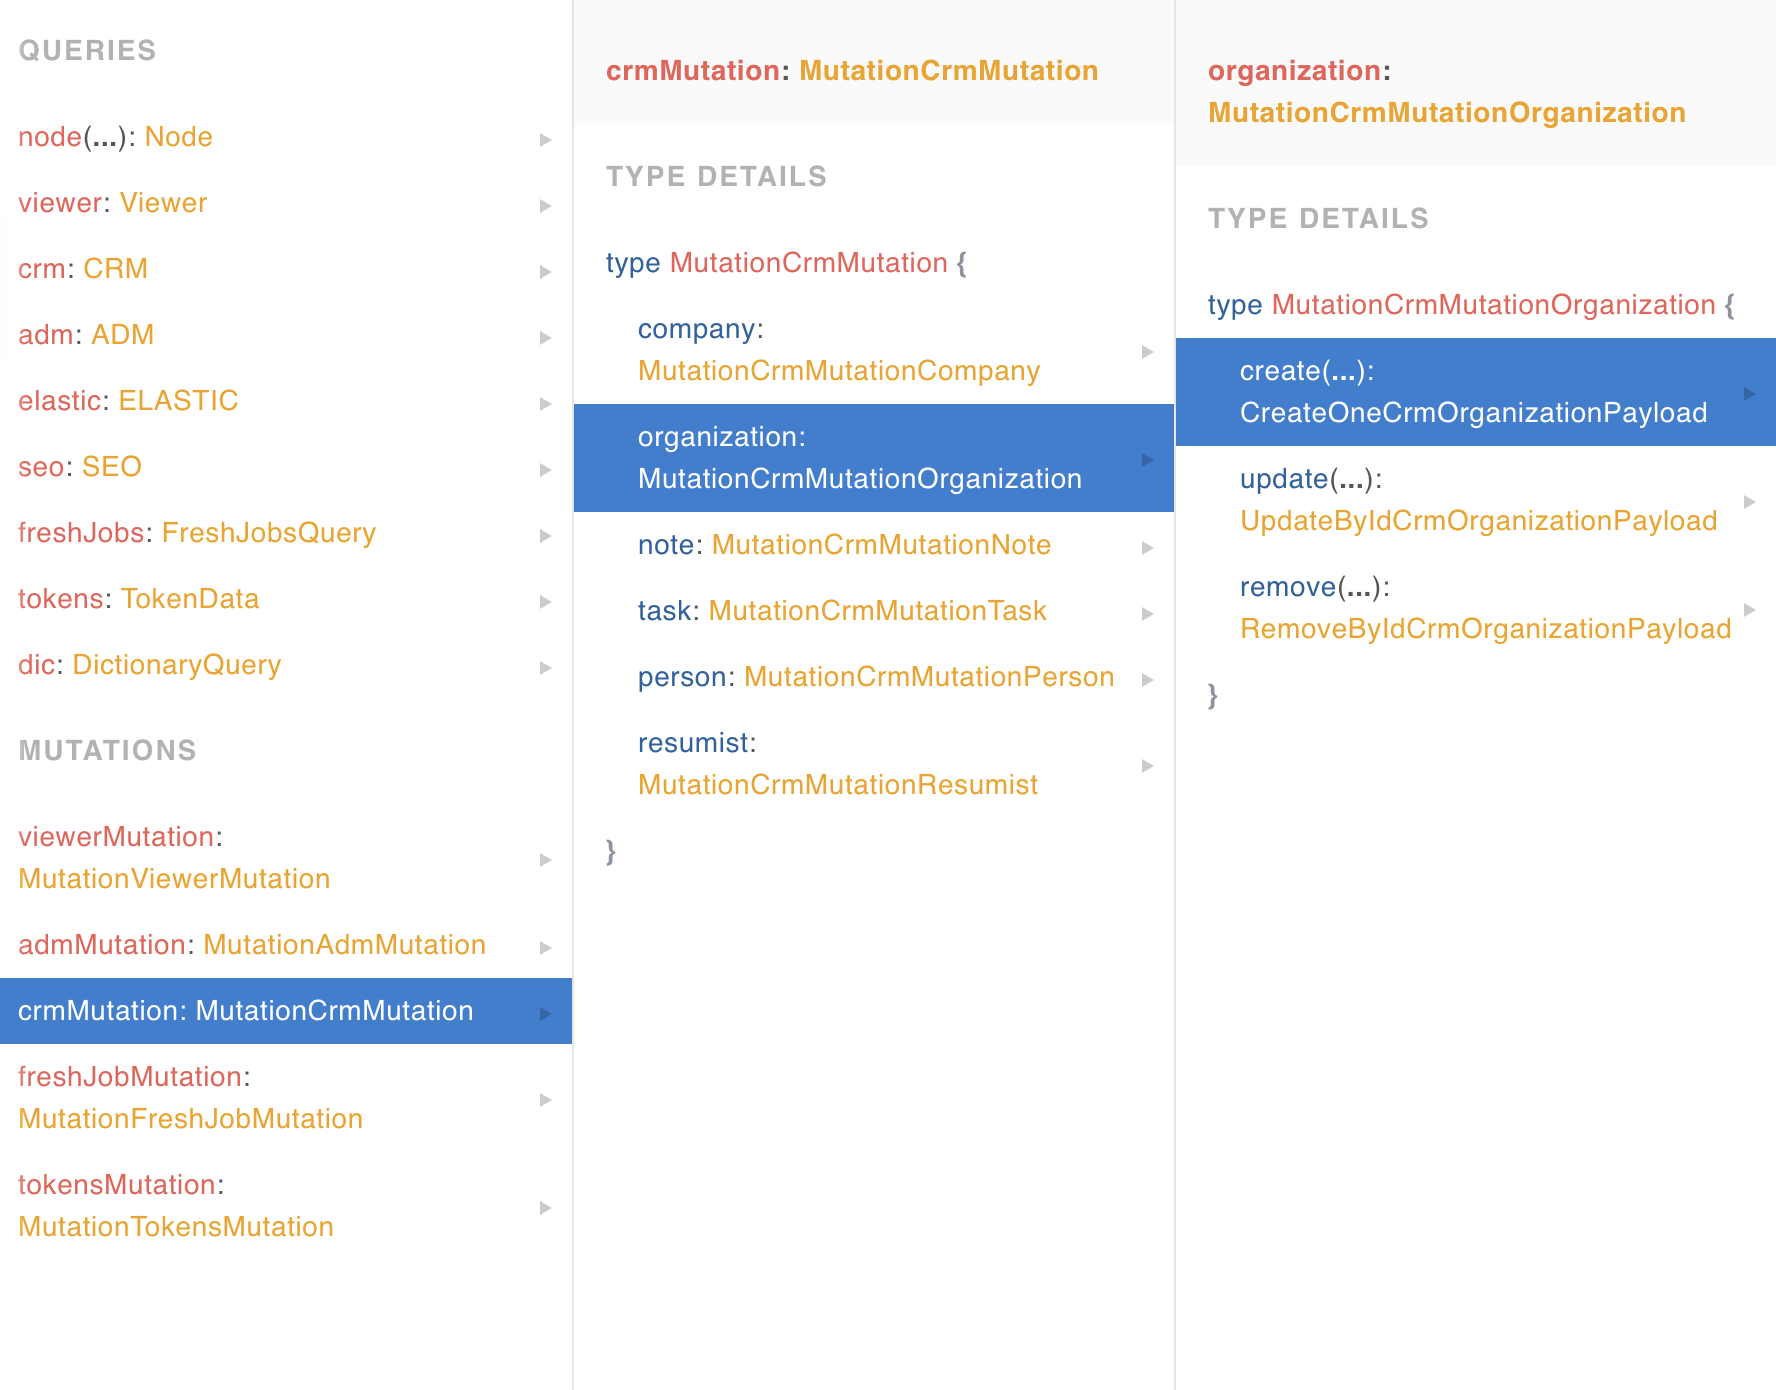Image resolution: width=1776 pixels, height=1390 pixels.
Task: Click arrow on selected crmMutation row
Action: (x=545, y=1013)
